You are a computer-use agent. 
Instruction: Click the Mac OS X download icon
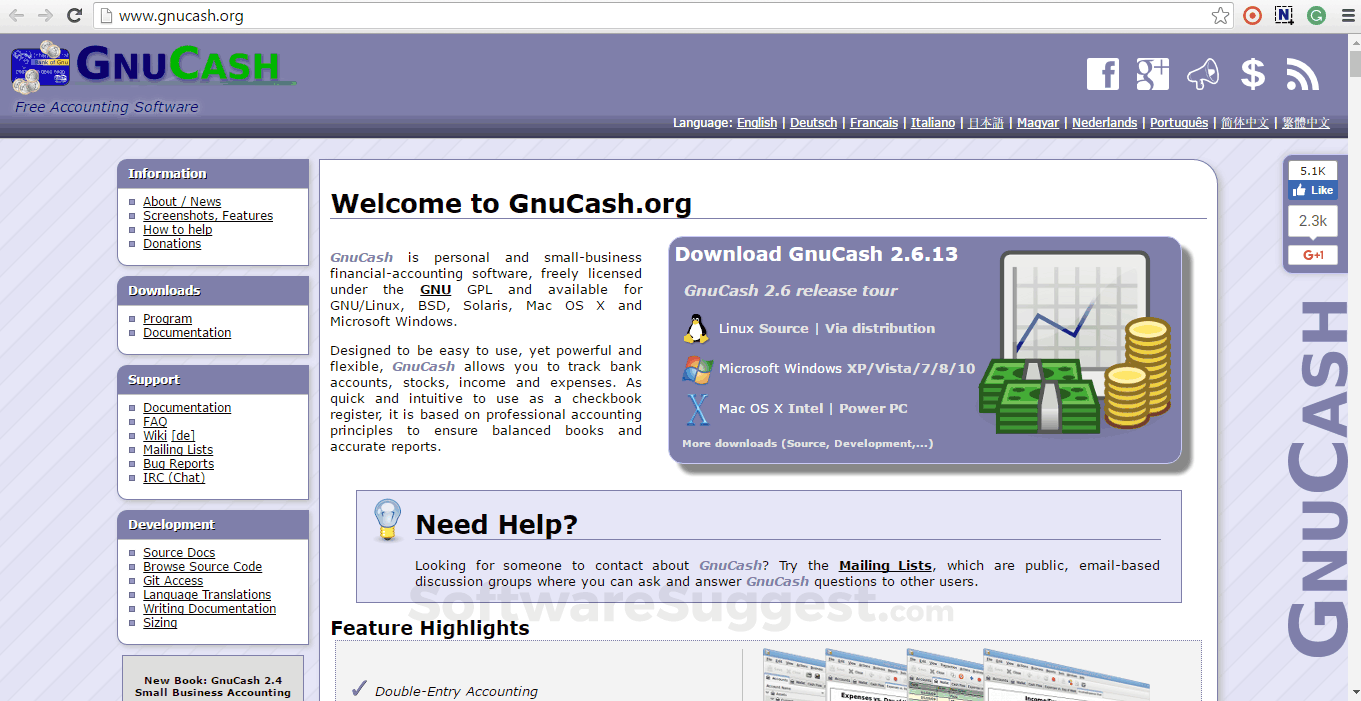(697, 408)
